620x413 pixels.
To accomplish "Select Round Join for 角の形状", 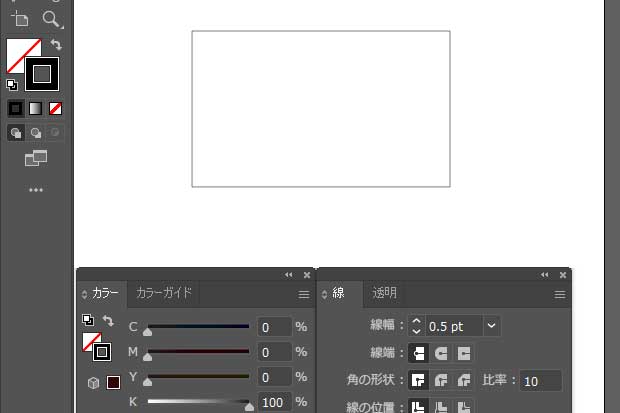I will point(441,380).
